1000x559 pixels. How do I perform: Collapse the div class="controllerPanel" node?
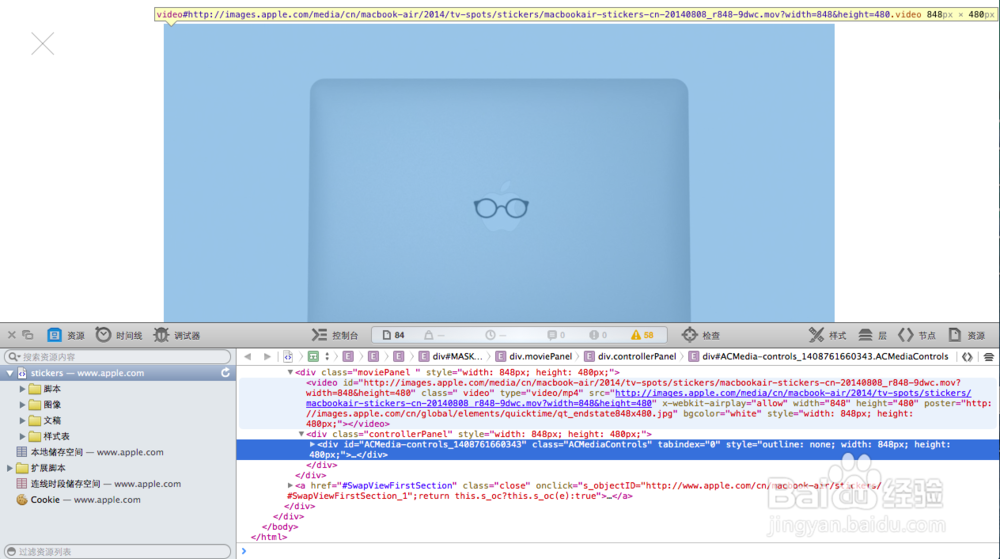301,434
